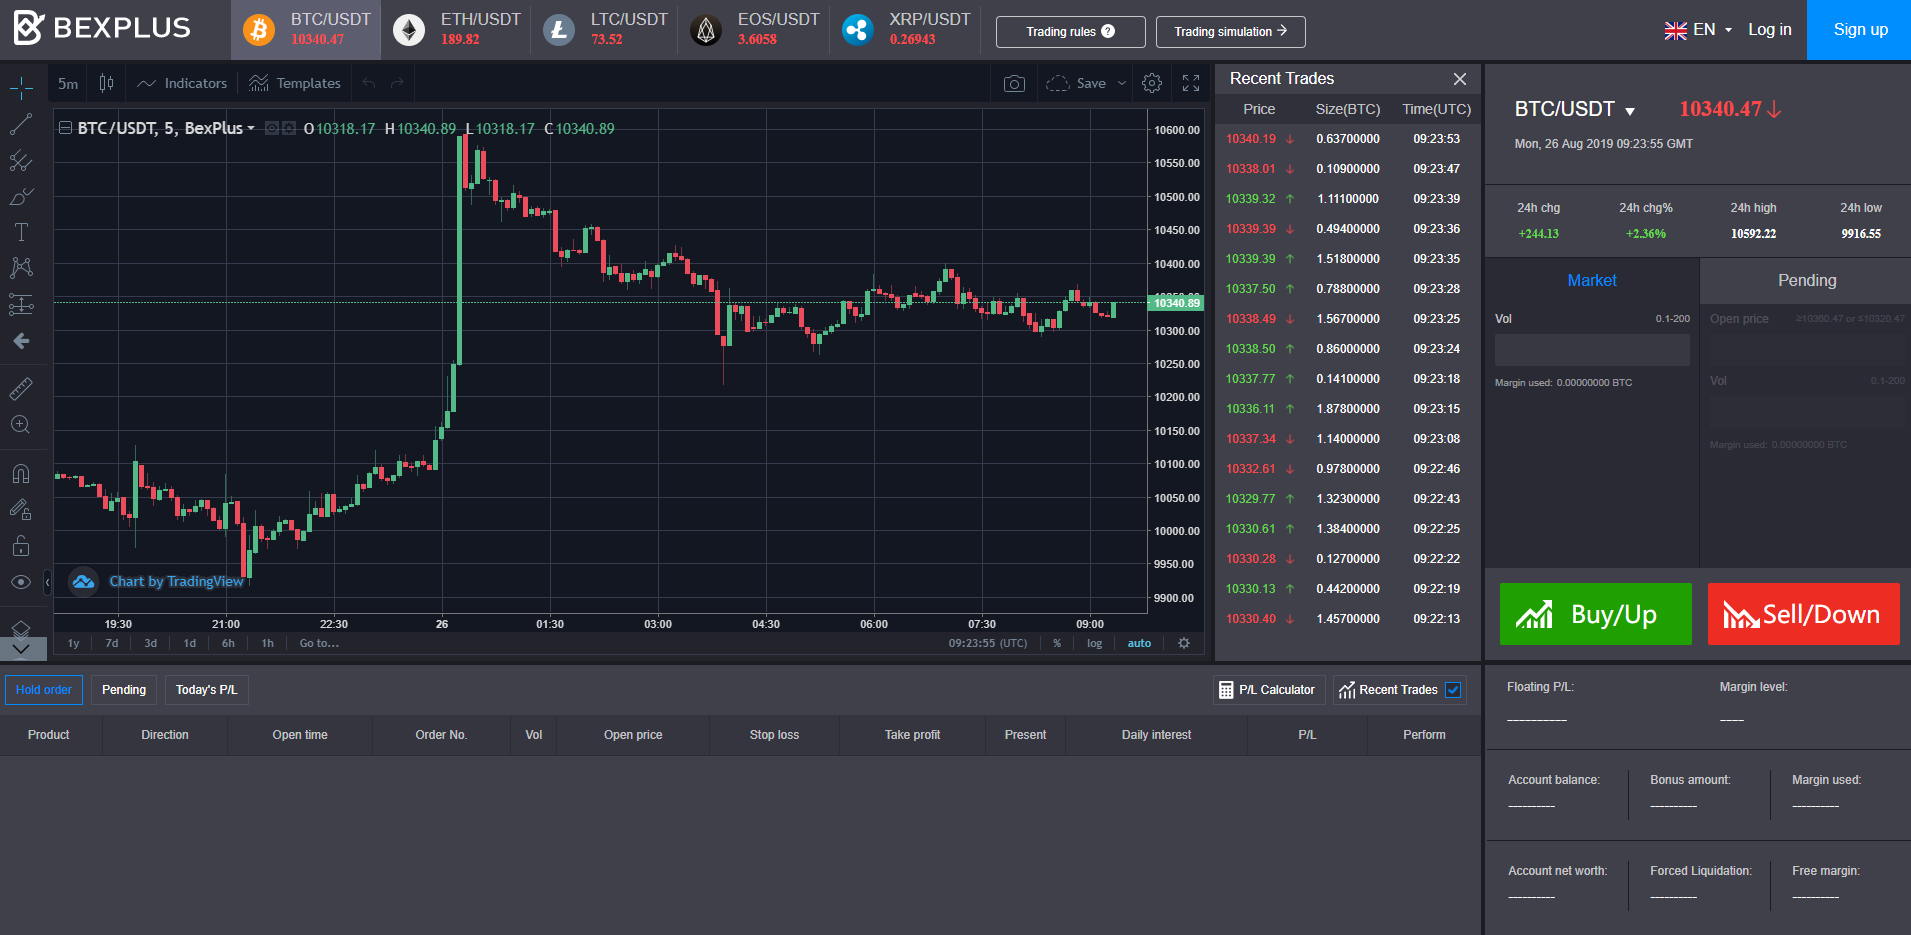Set chart range to 7d
The height and width of the screenshot is (935, 1911).
click(112, 643)
